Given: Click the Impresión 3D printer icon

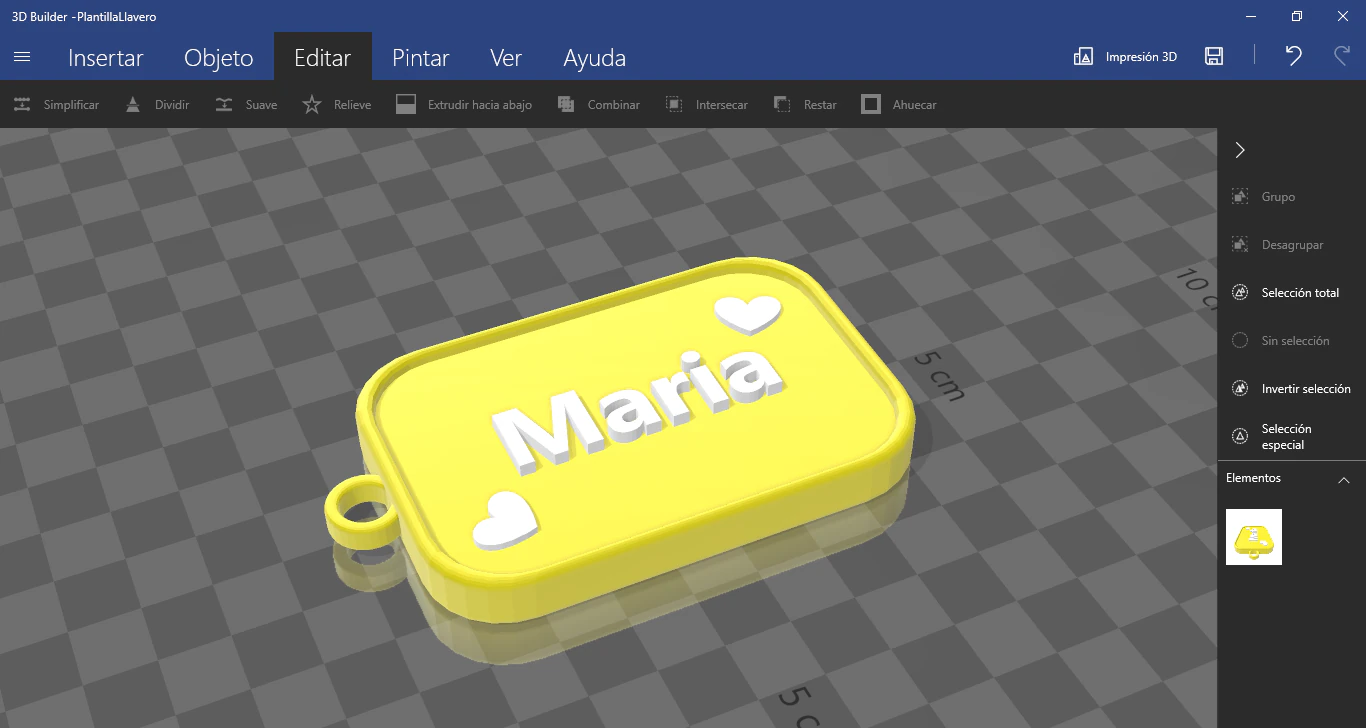Looking at the screenshot, I should pyautogui.click(x=1083, y=57).
